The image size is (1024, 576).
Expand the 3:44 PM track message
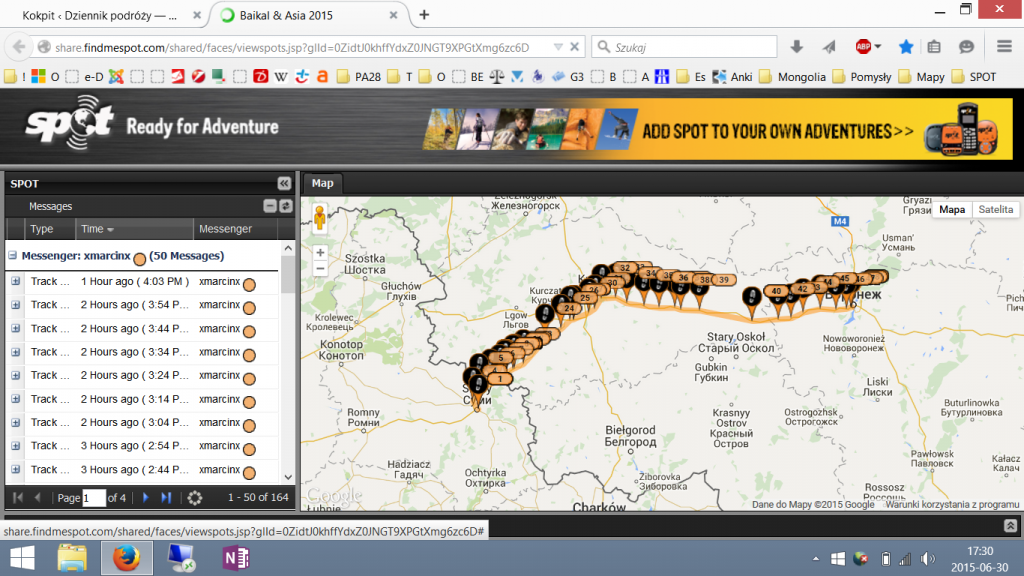16,328
